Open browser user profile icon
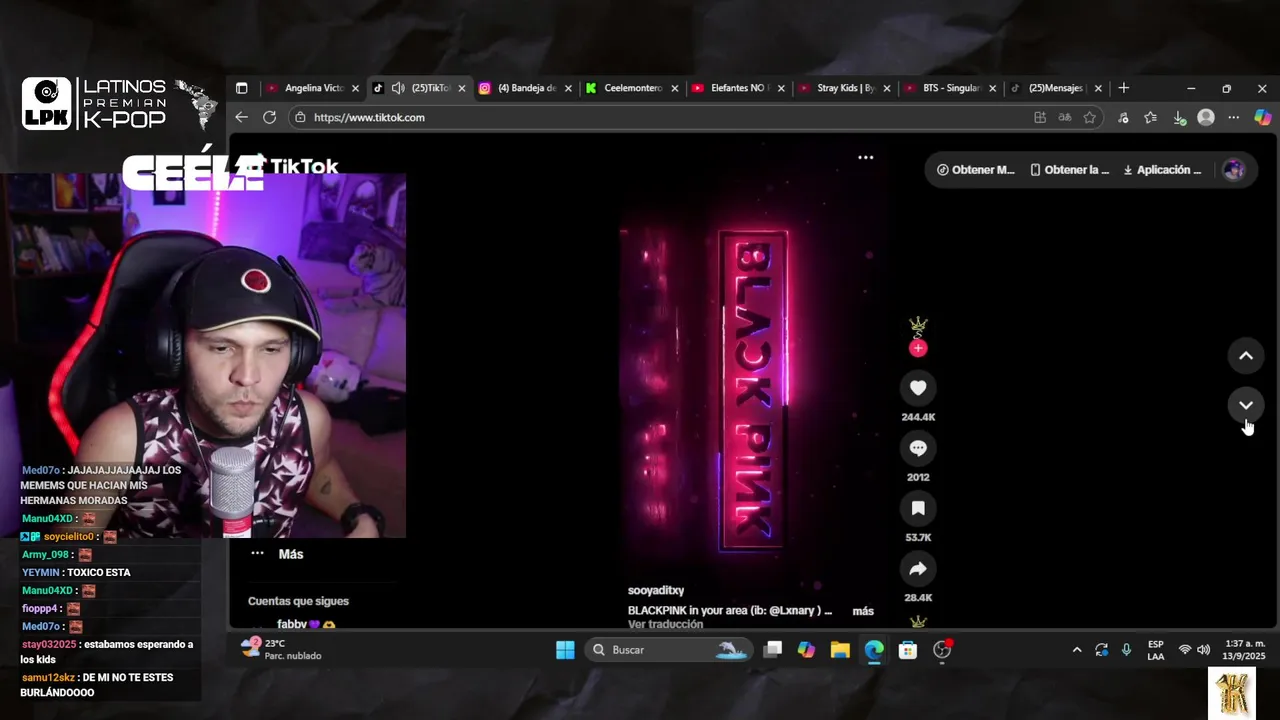The width and height of the screenshot is (1280, 720). point(1206,117)
